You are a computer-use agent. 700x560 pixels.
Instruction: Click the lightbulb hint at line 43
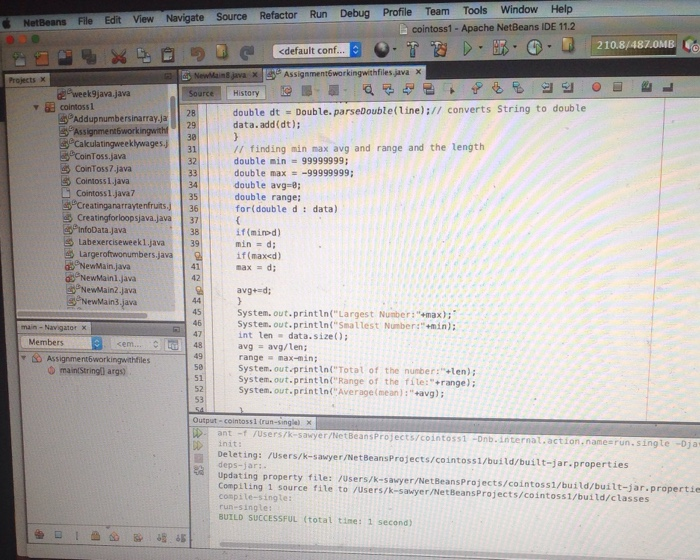pyautogui.click(x=199, y=290)
